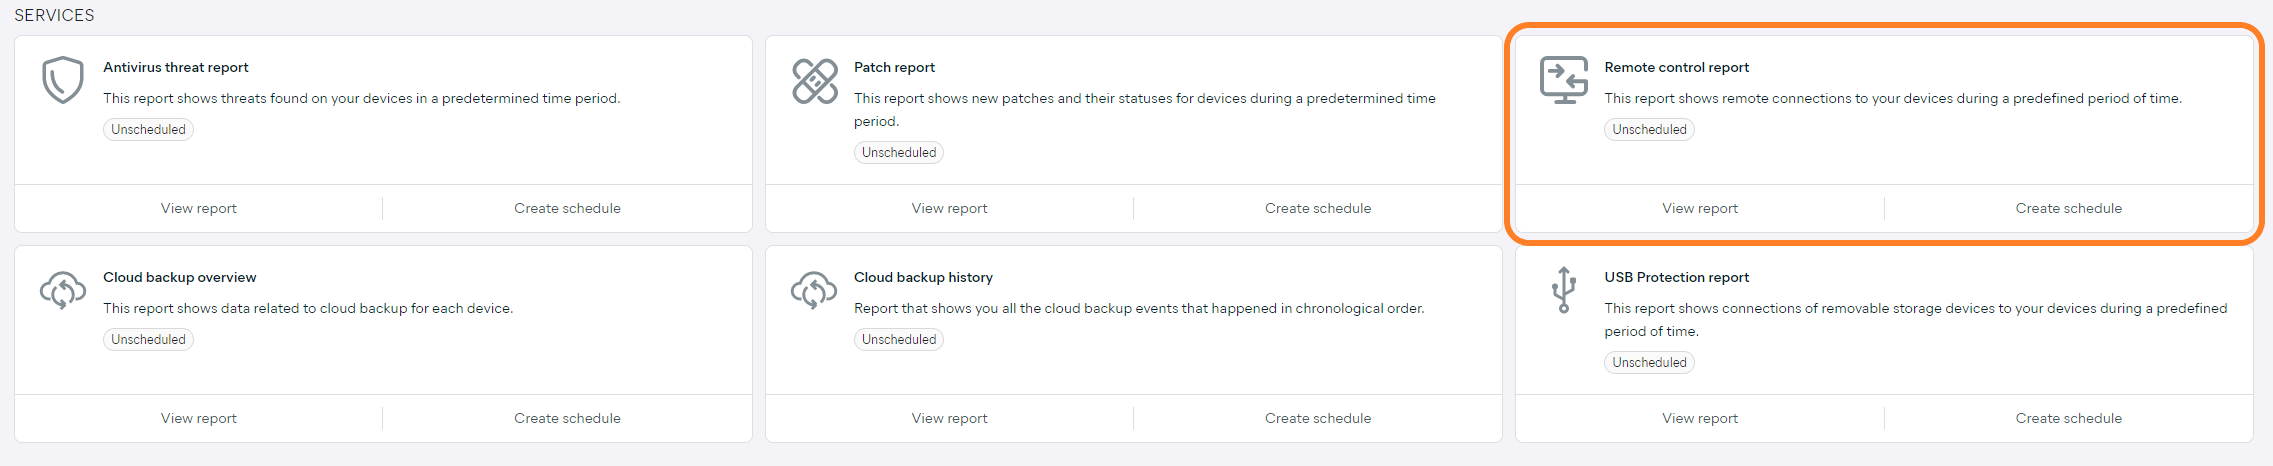2273x466 pixels.
Task: Create schedule for USB Protection report
Action: (x=2068, y=418)
